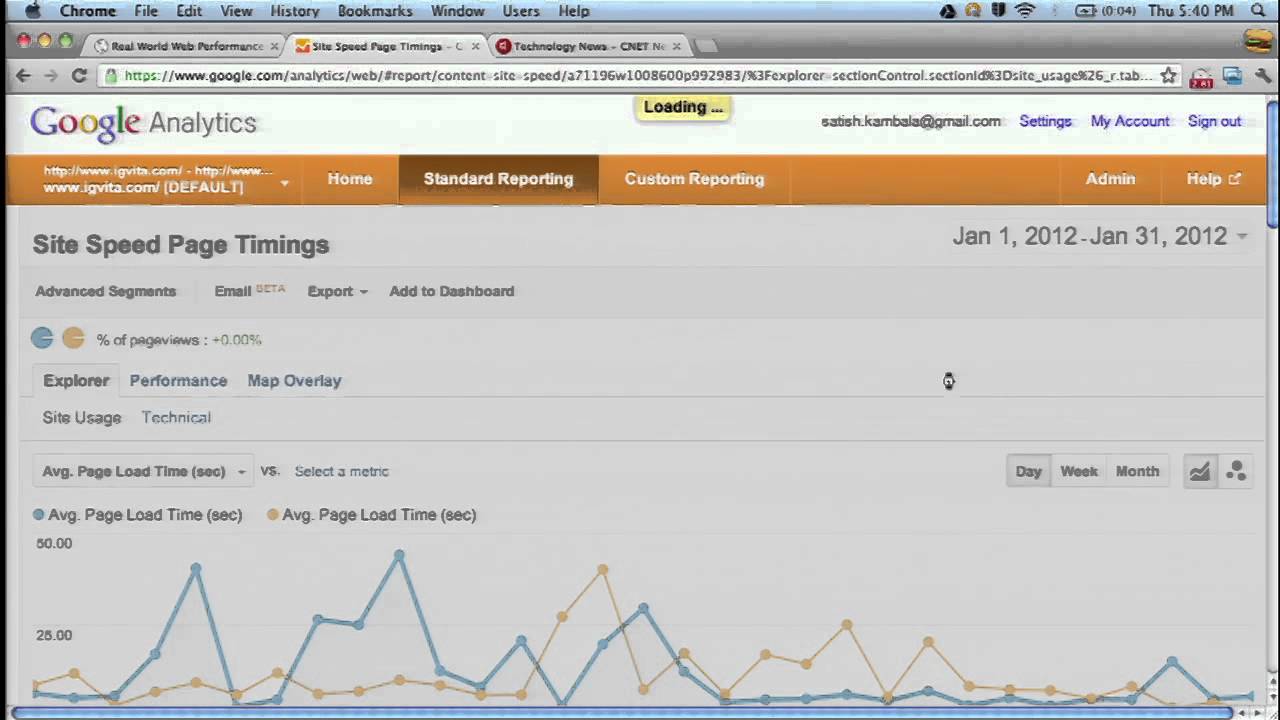Open the Home tab in Analytics
This screenshot has width=1280, height=720.
click(350, 179)
